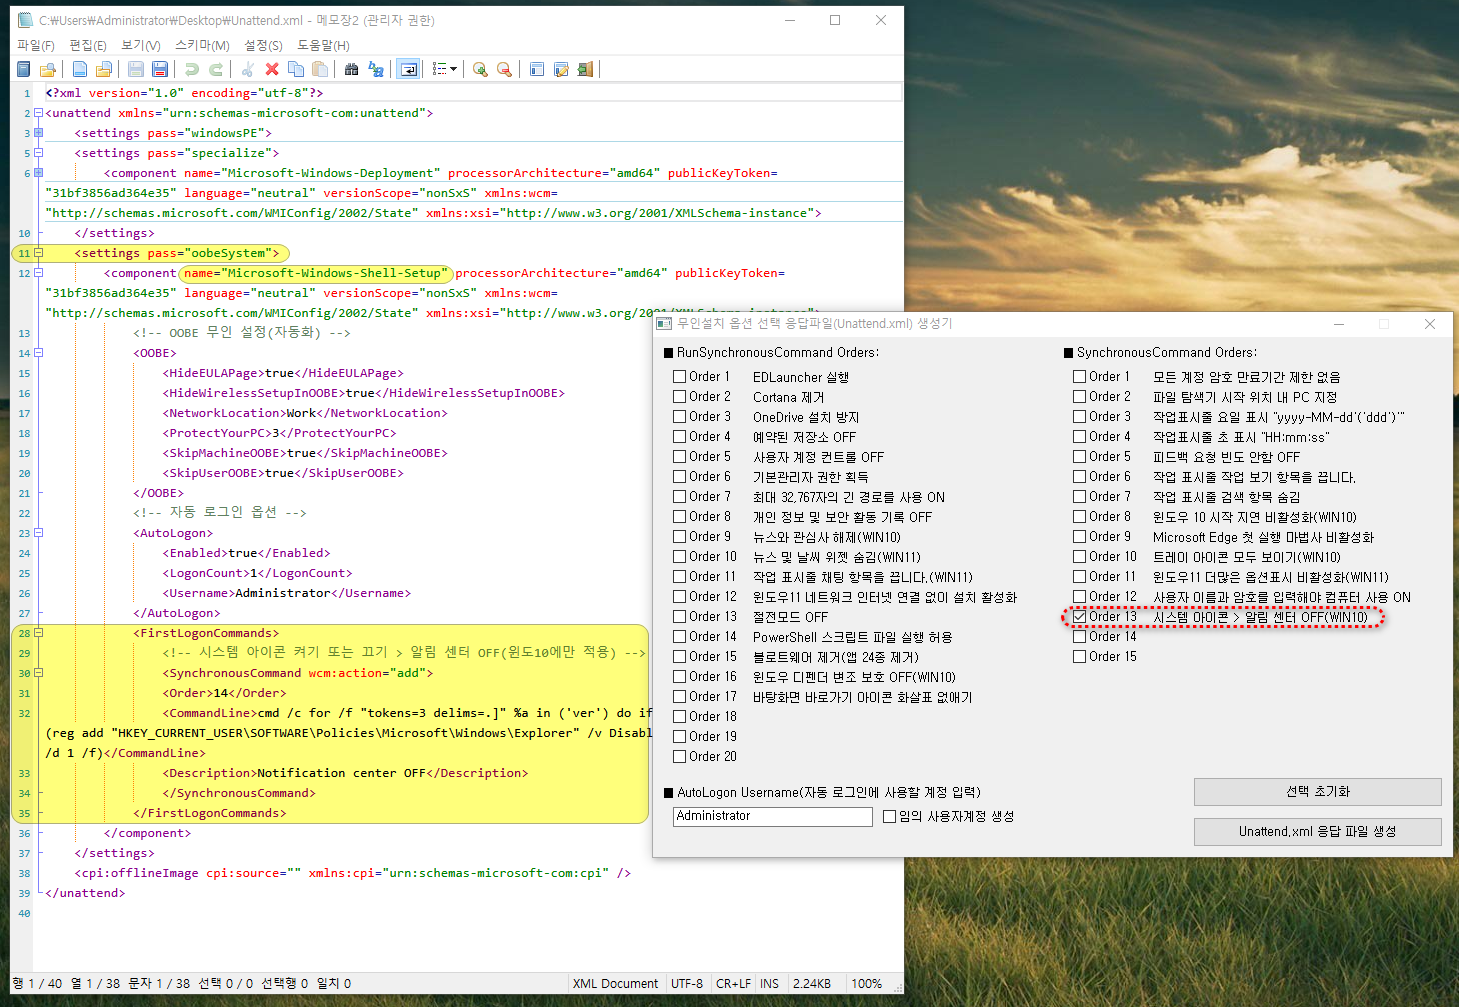Check Order 17 바탕화면 바로가기 아이콘 화살표 없애기
Viewport: 1459px width, 1007px height.
click(x=679, y=697)
